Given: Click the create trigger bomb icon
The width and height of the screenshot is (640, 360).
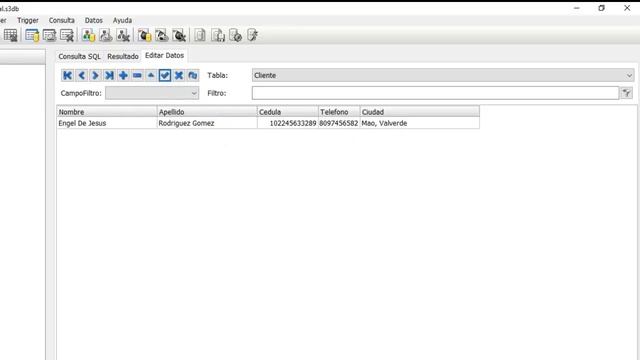Looking at the screenshot, I should pyautogui.click(x=144, y=36).
